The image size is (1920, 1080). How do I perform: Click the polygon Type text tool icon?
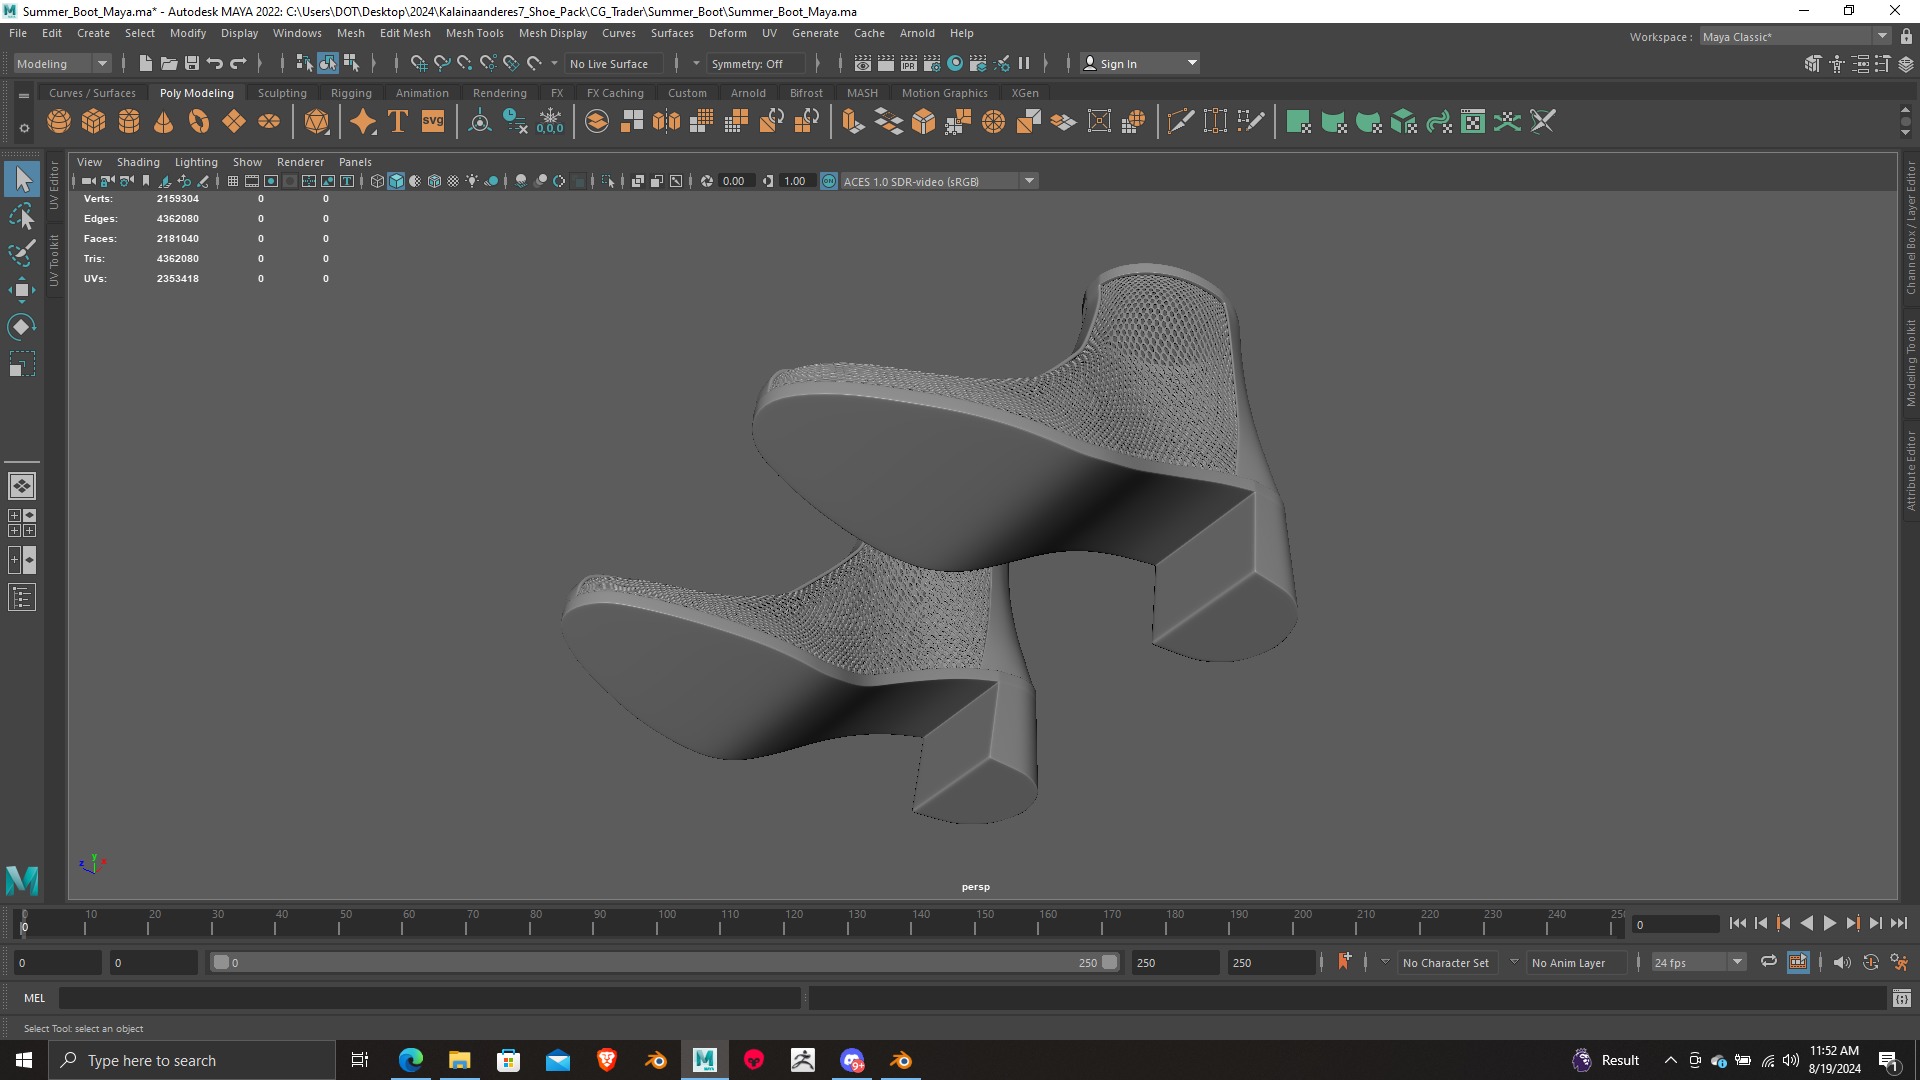click(x=398, y=122)
